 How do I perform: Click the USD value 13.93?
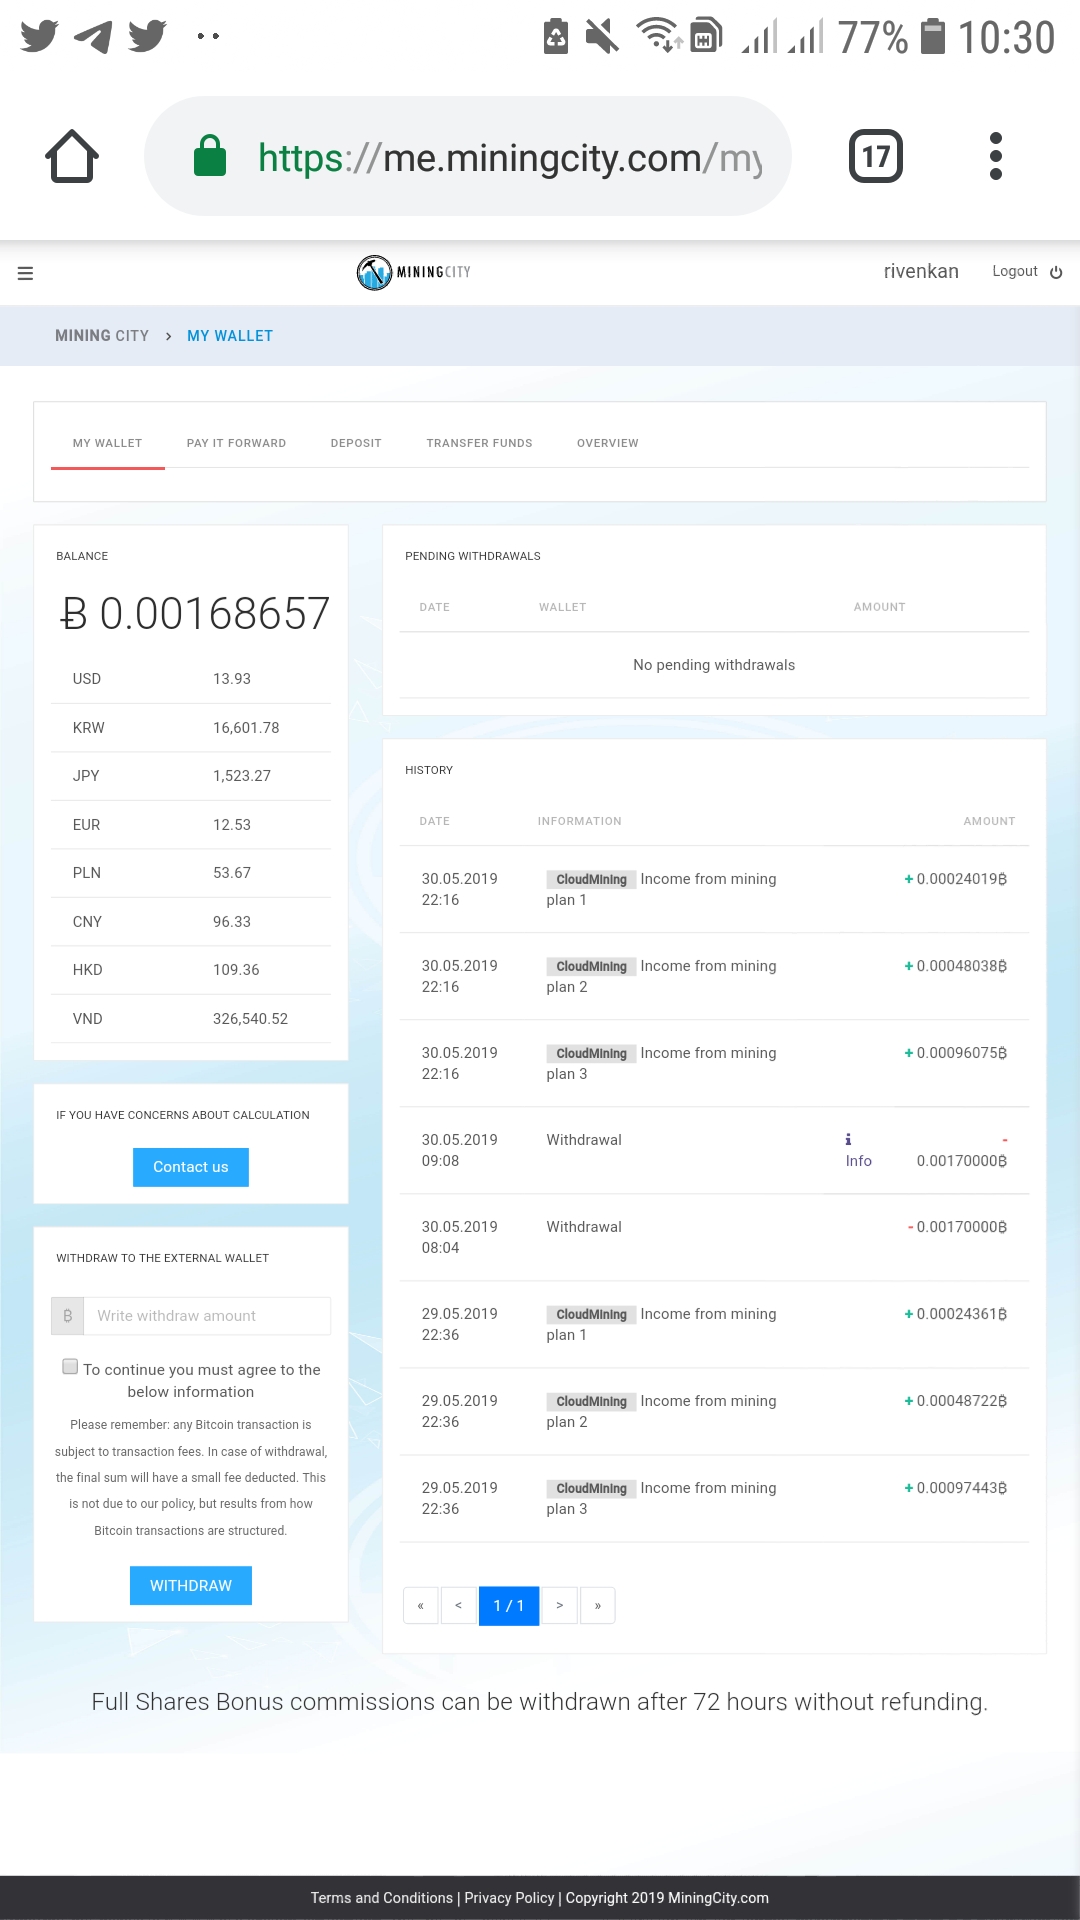coord(232,679)
